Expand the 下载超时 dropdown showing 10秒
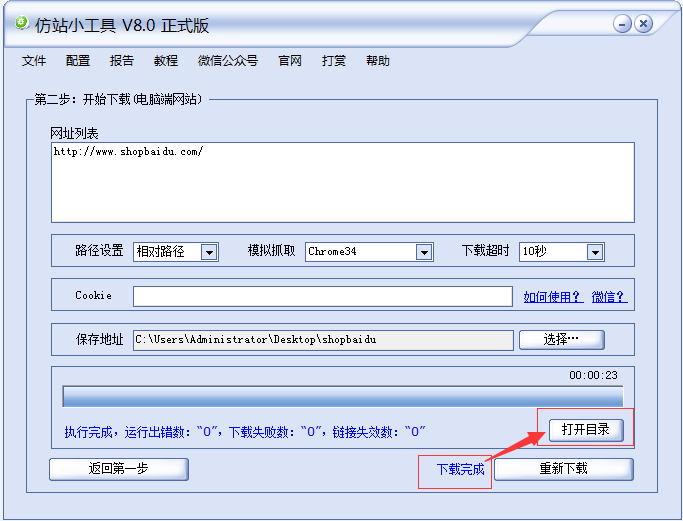The width and height of the screenshot is (683, 521). point(595,252)
